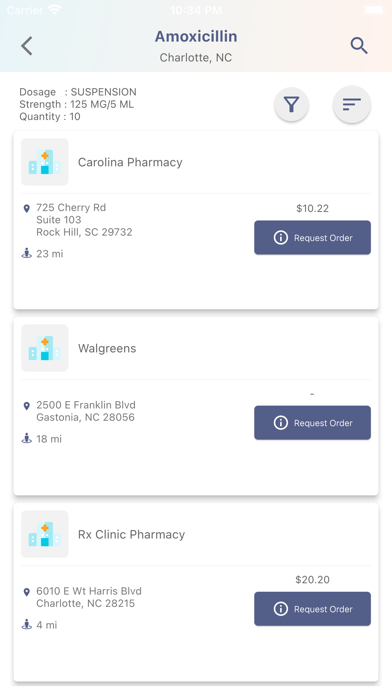
Task: Open search with the magnifier icon
Action: (x=359, y=46)
